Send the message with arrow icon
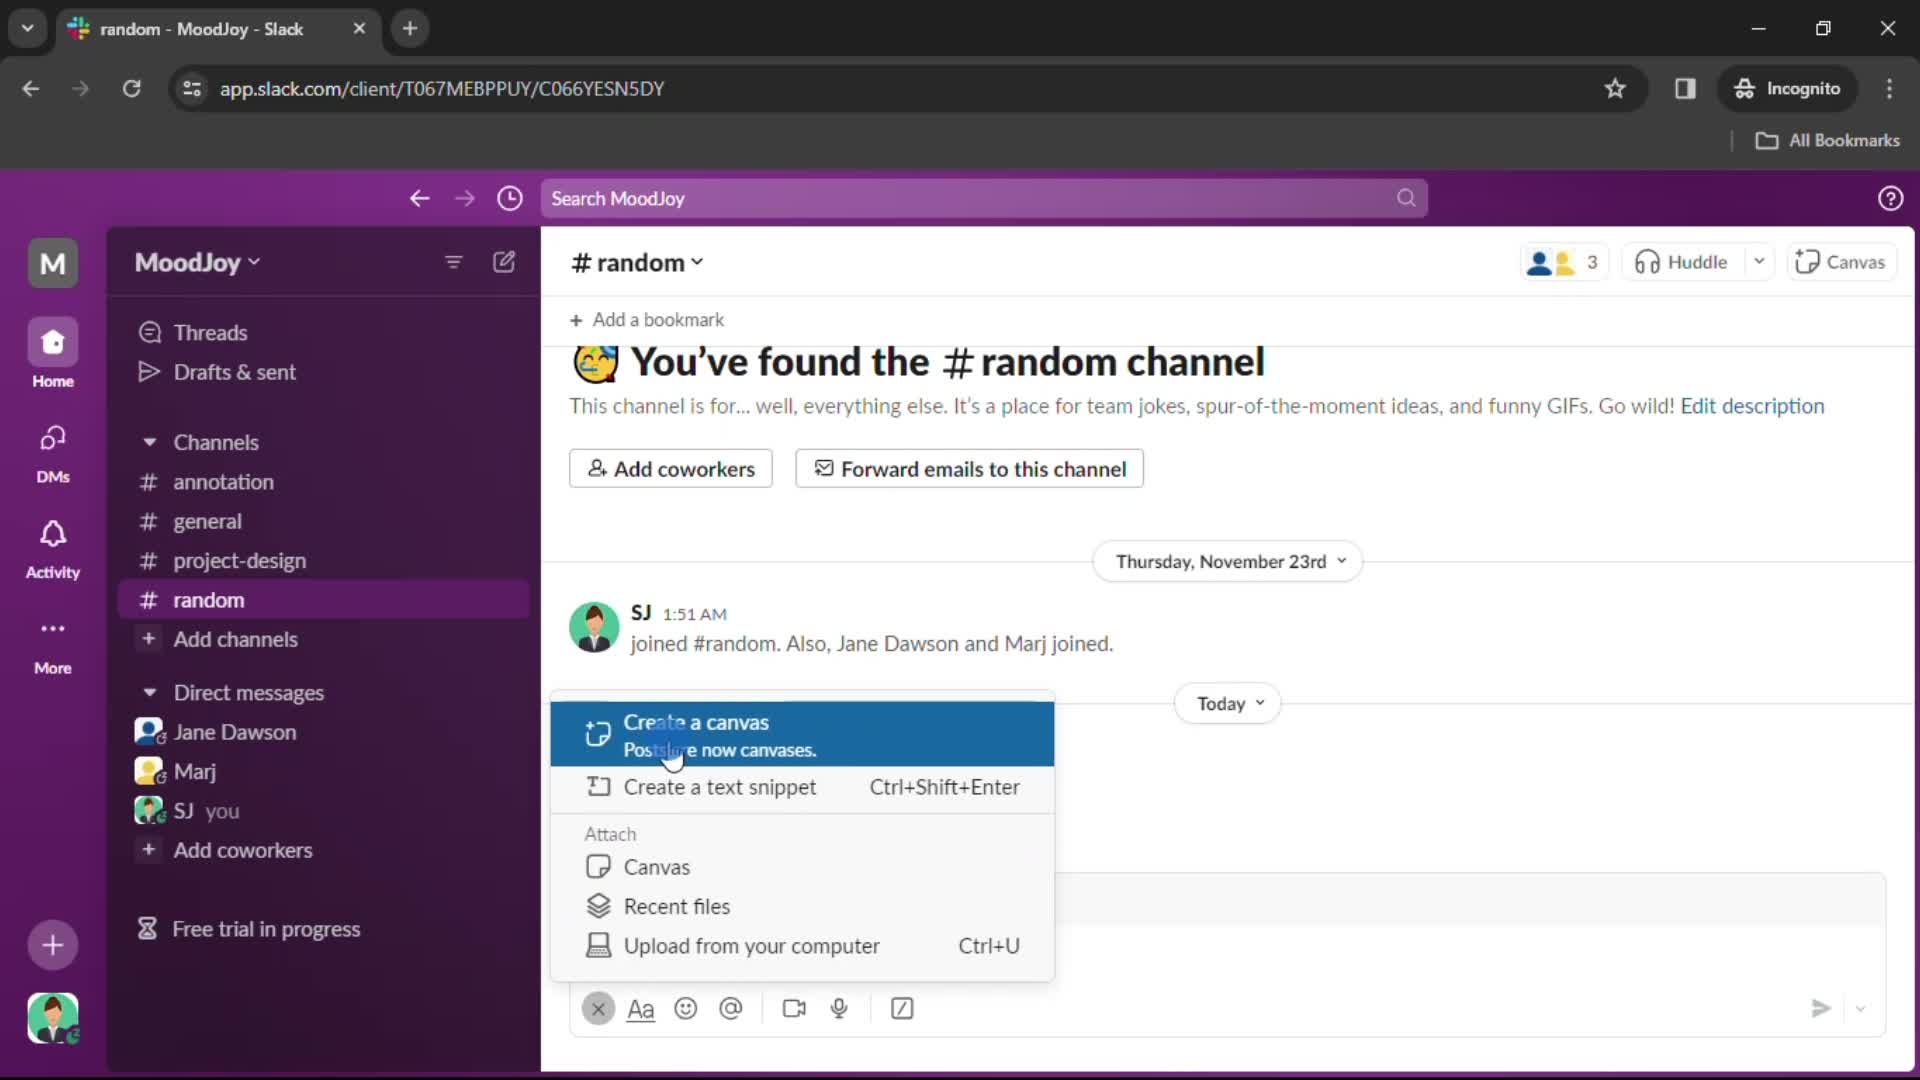The width and height of the screenshot is (1920, 1080). [1821, 1008]
